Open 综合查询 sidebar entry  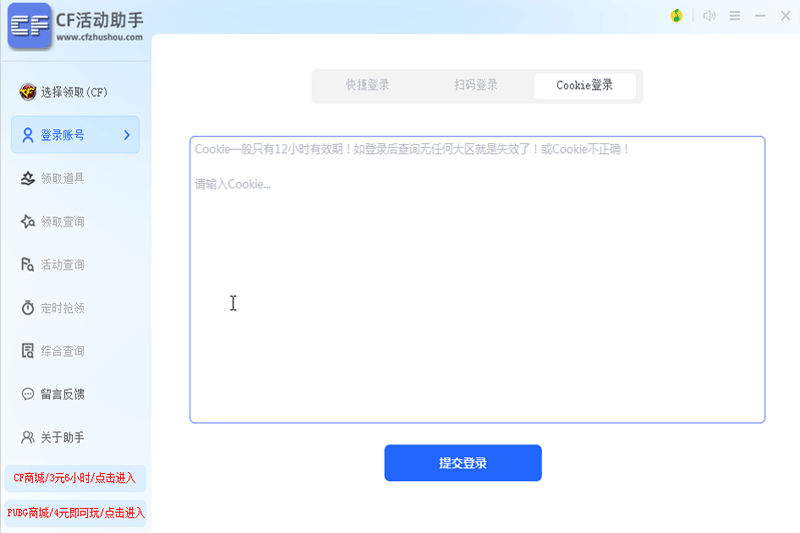[76, 351]
